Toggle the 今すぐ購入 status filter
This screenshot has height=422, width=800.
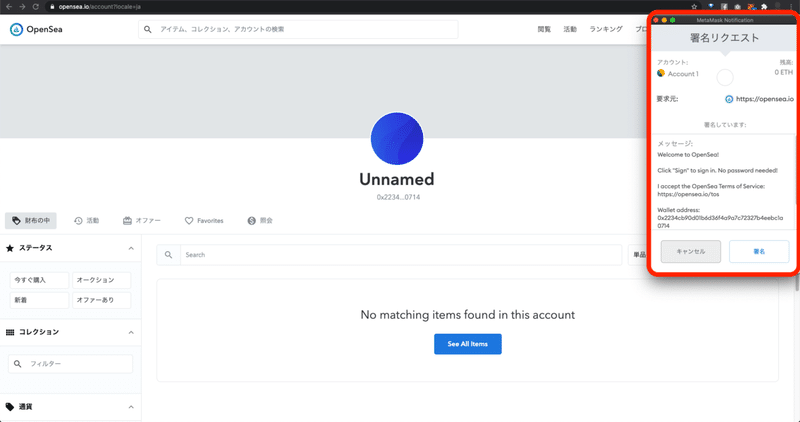39,280
